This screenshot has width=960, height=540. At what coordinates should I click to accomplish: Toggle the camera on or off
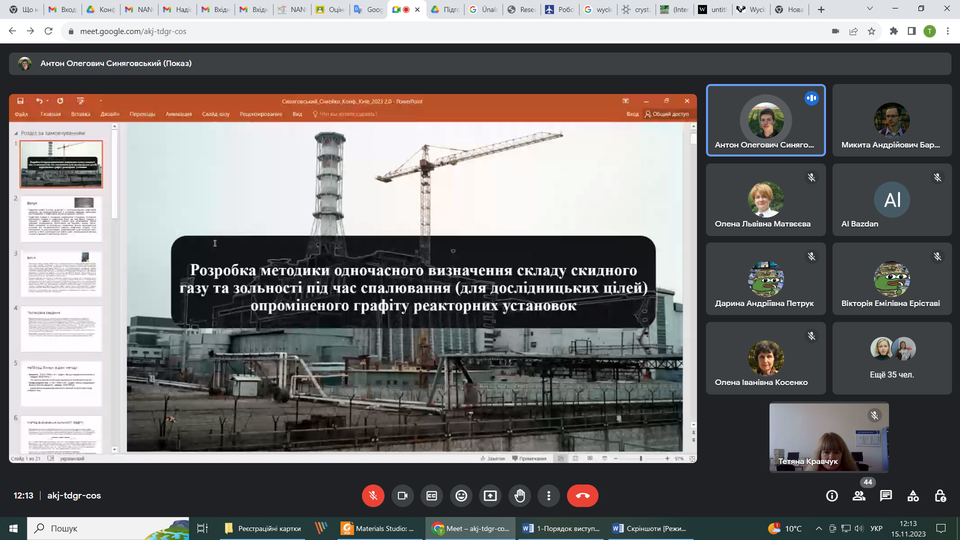pos(402,495)
